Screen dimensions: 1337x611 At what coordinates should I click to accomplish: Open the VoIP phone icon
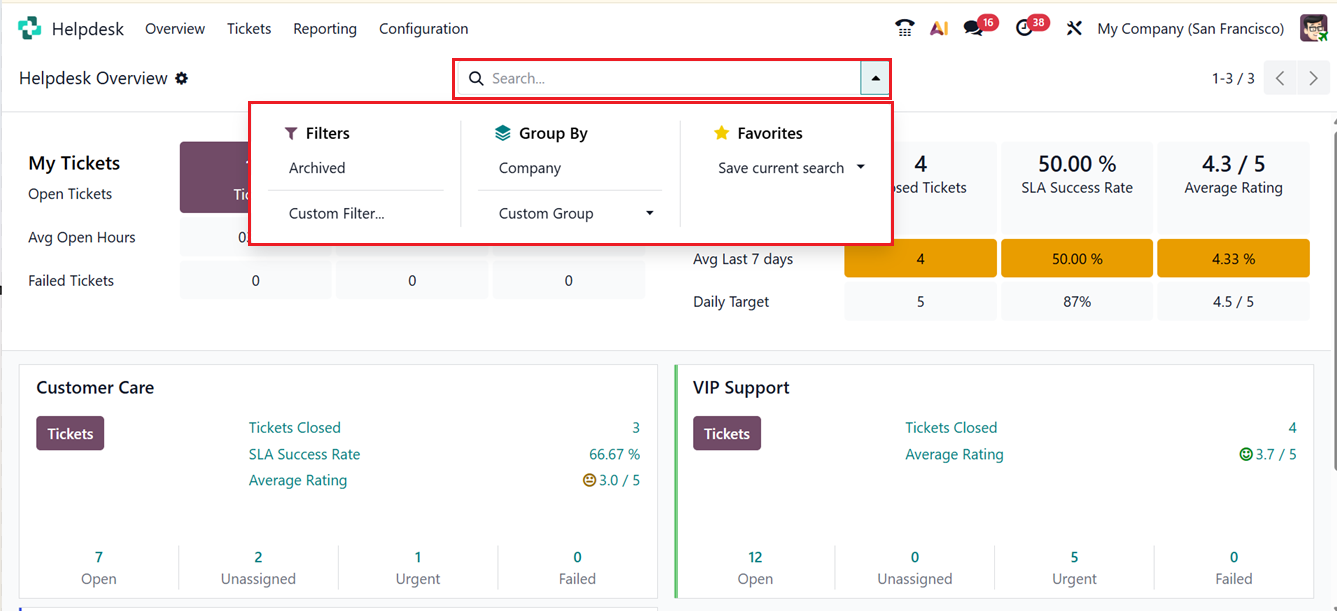tap(905, 29)
